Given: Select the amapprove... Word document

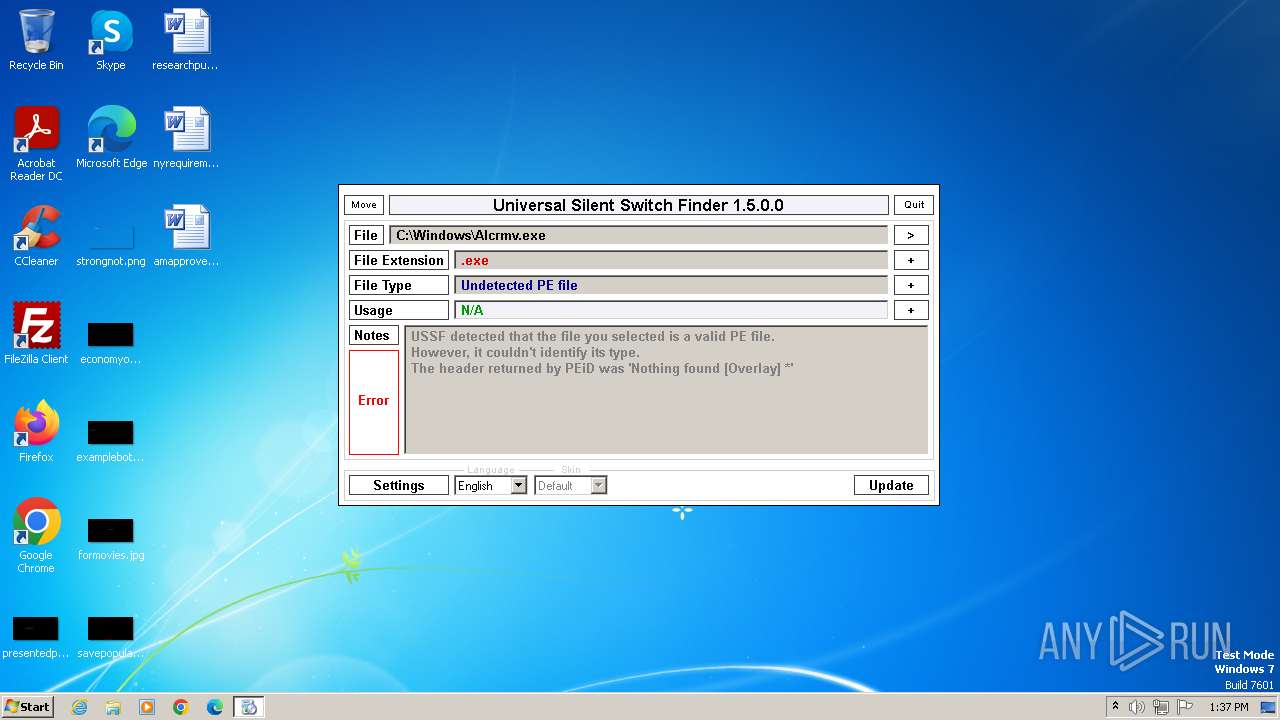Looking at the screenshot, I should tap(185, 236).
